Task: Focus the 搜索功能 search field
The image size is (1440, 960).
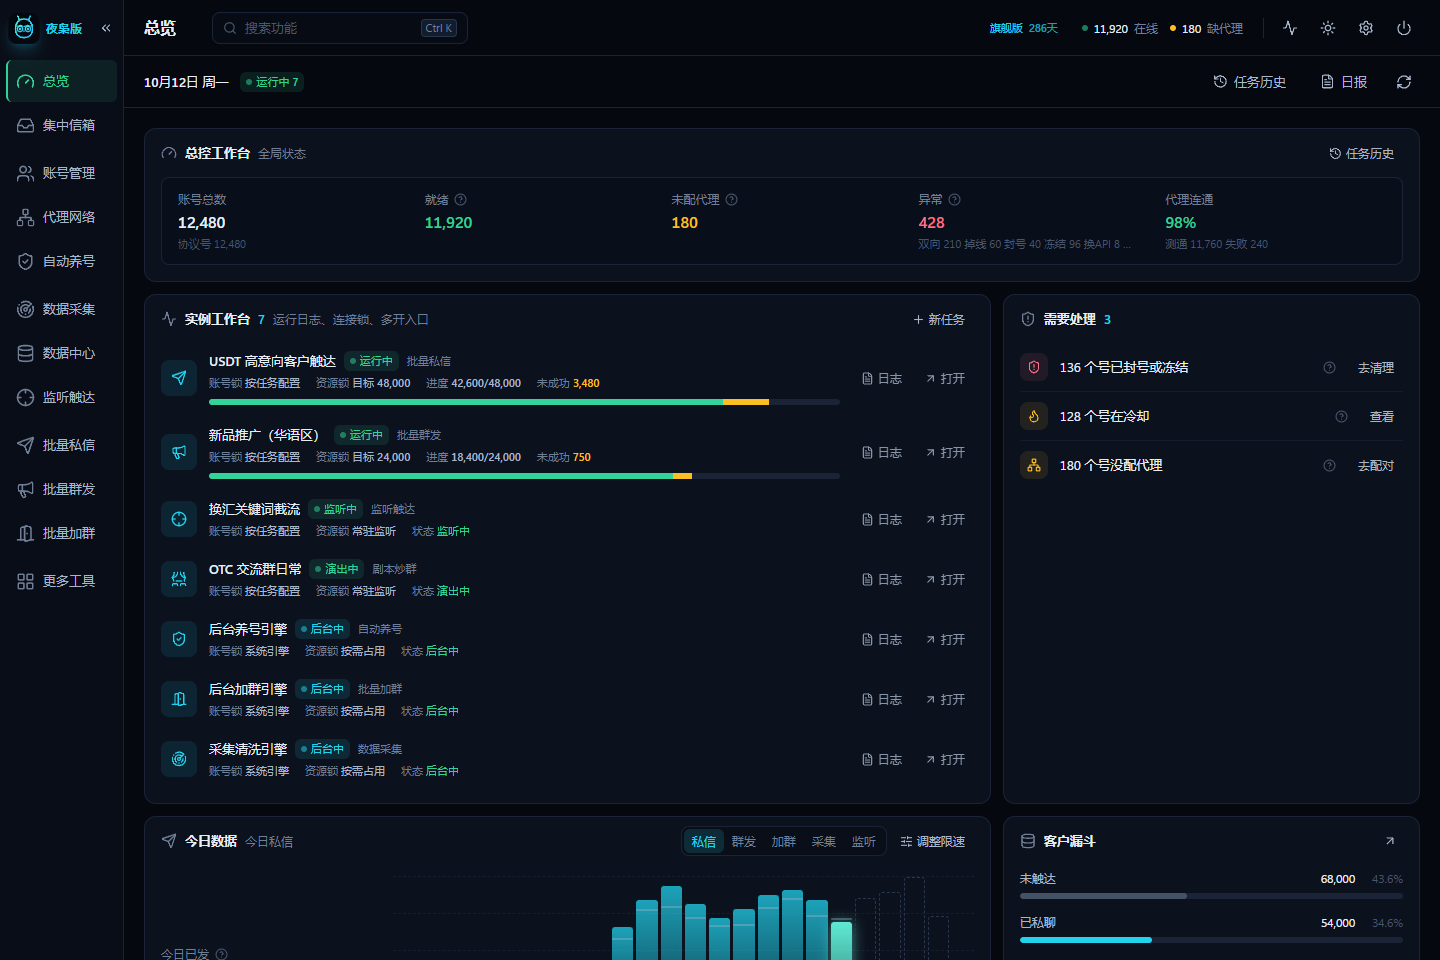Action: coord(340,28)
